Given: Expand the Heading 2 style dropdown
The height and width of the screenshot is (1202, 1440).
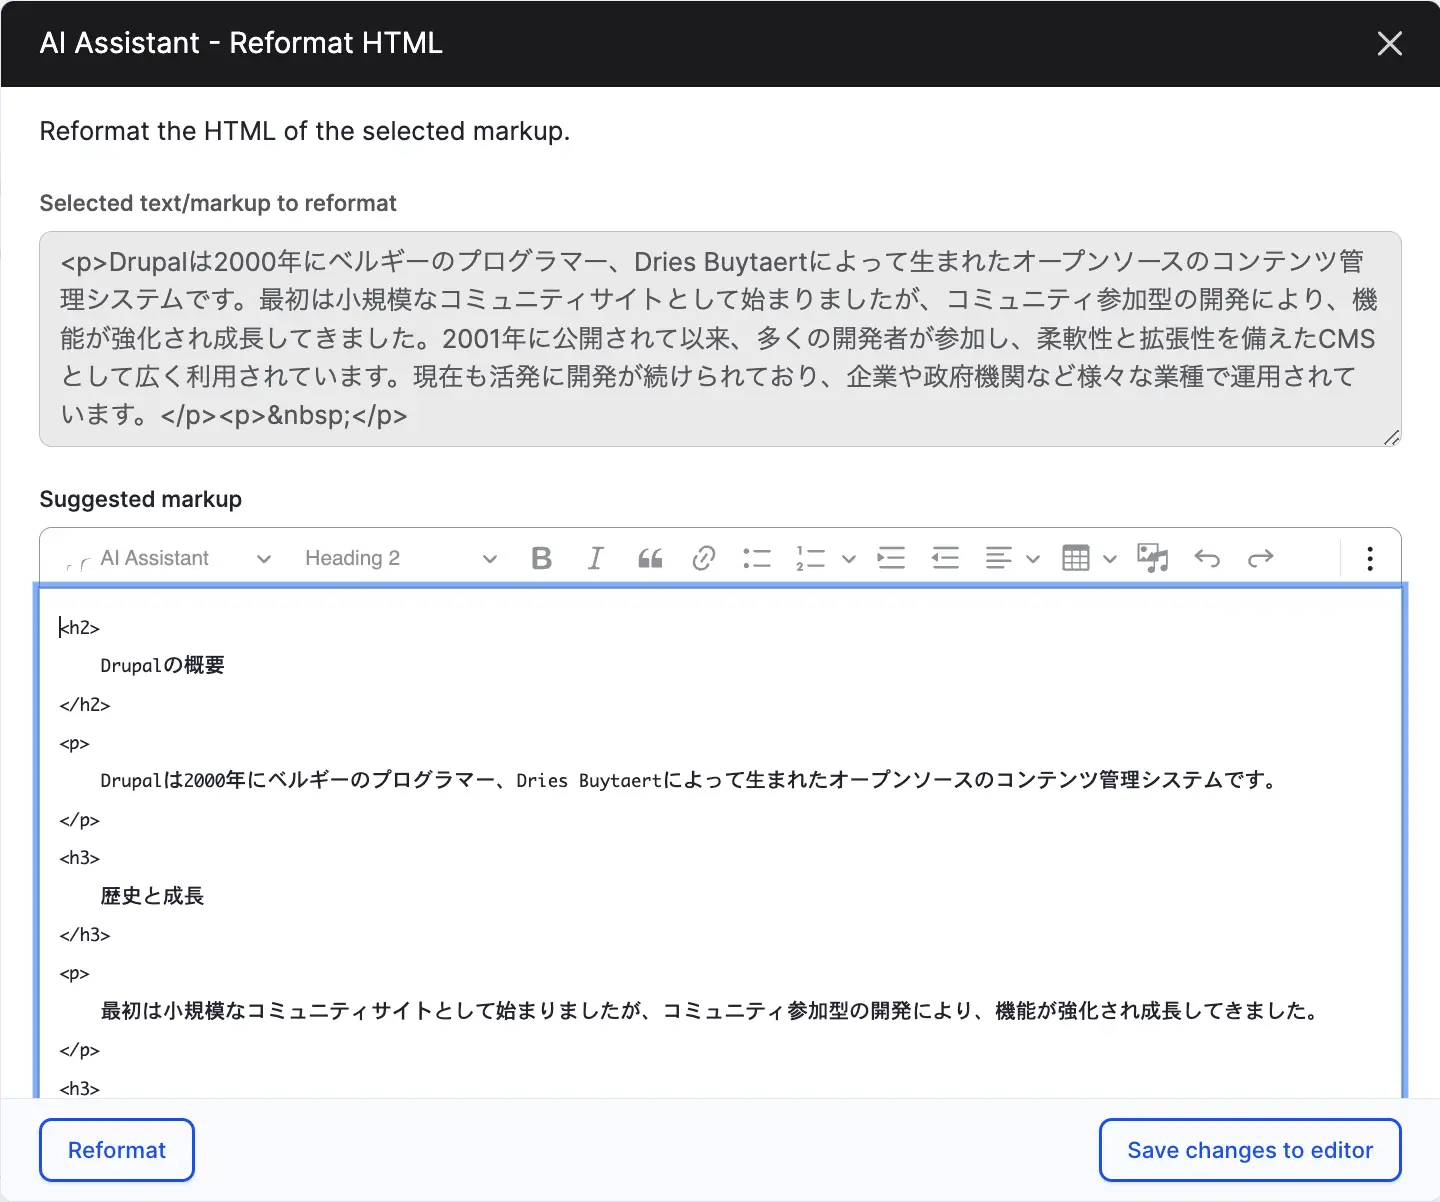Looking at the screenshot, I should pos(400,558).
